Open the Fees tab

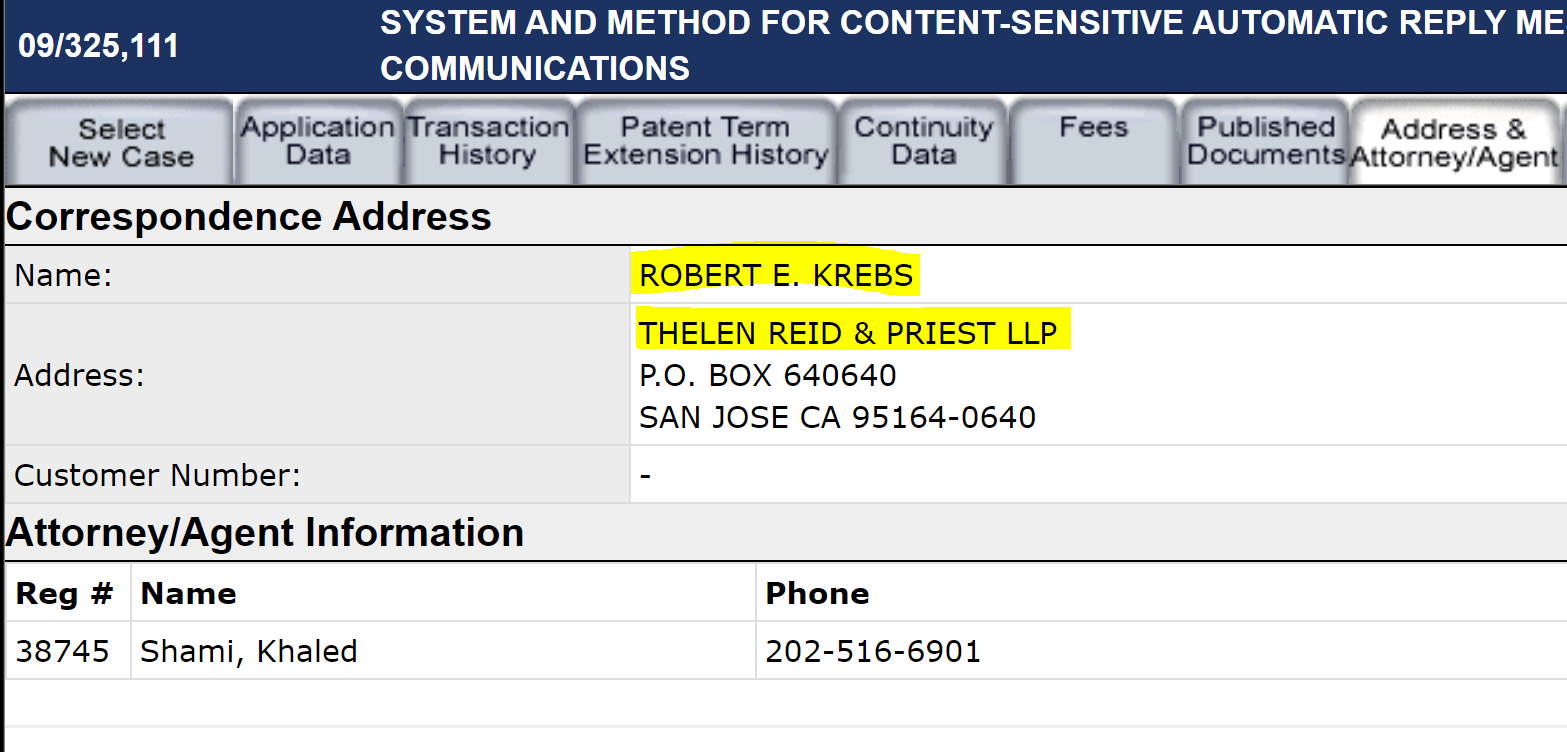pos(1093,142)
